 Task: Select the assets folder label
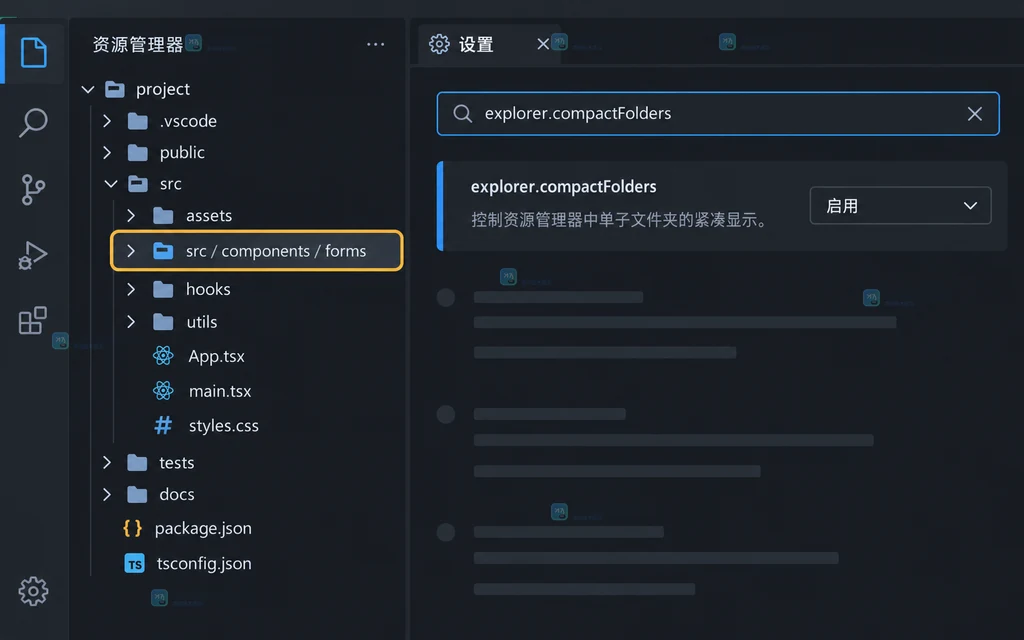point(209,216)
